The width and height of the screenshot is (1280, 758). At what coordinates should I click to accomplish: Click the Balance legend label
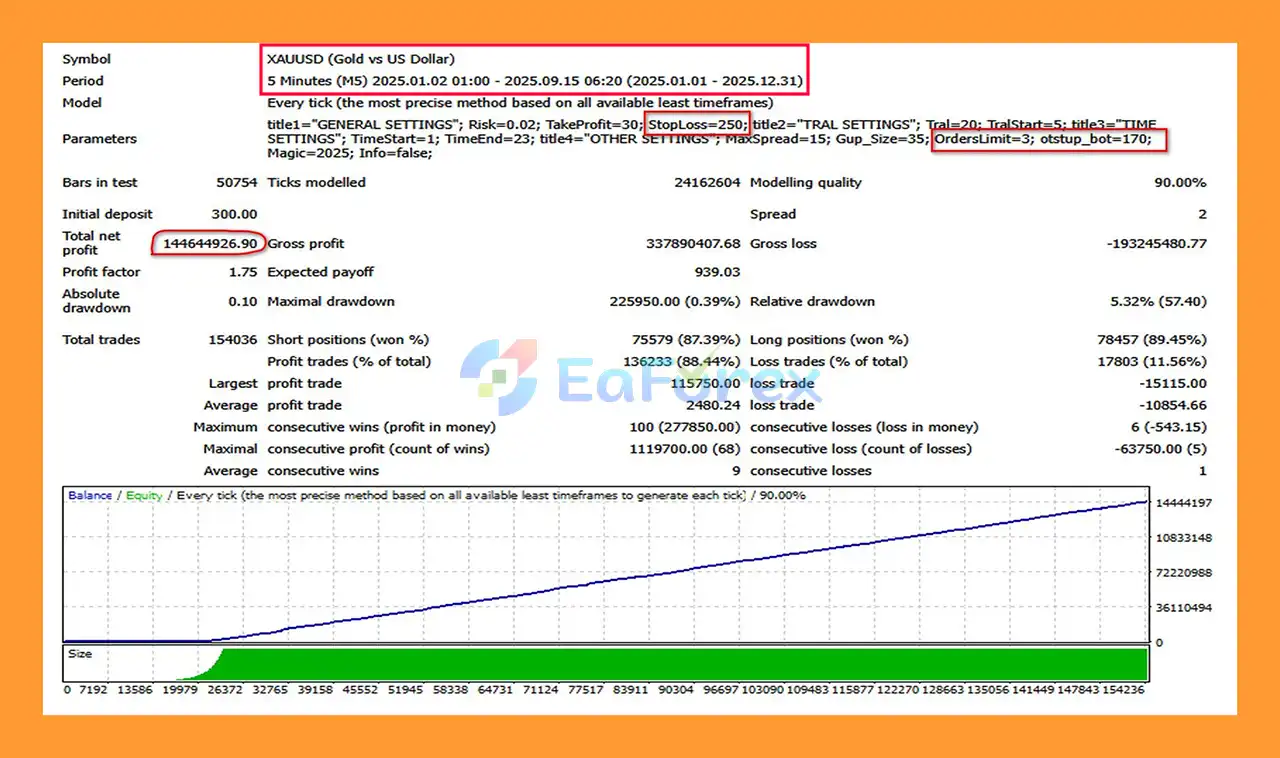coord(90,495)
